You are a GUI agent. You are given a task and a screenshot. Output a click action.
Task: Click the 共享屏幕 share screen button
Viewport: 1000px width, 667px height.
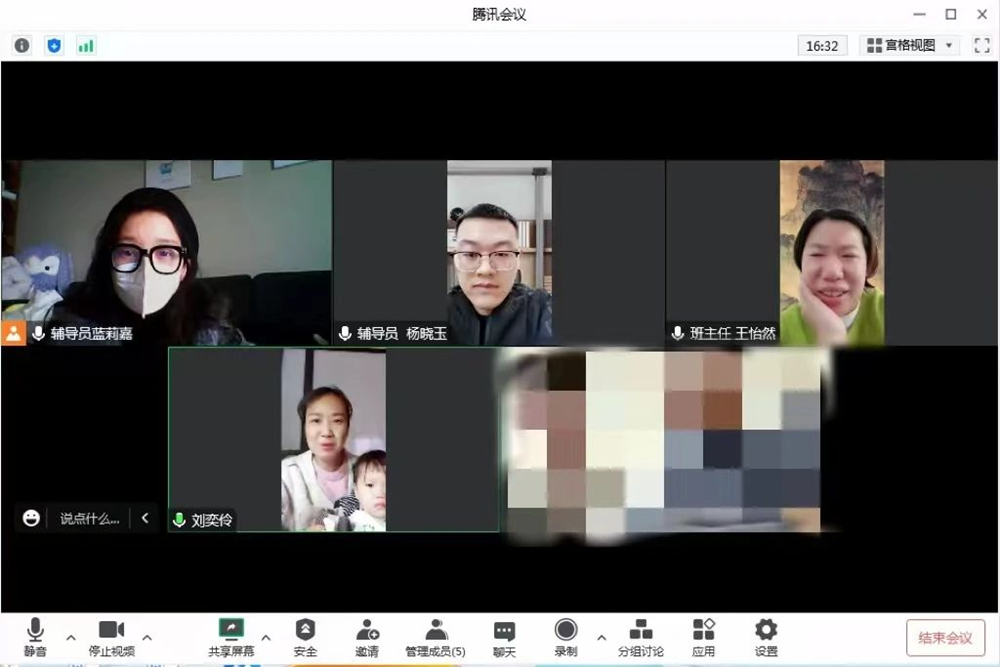click(231, 637)
